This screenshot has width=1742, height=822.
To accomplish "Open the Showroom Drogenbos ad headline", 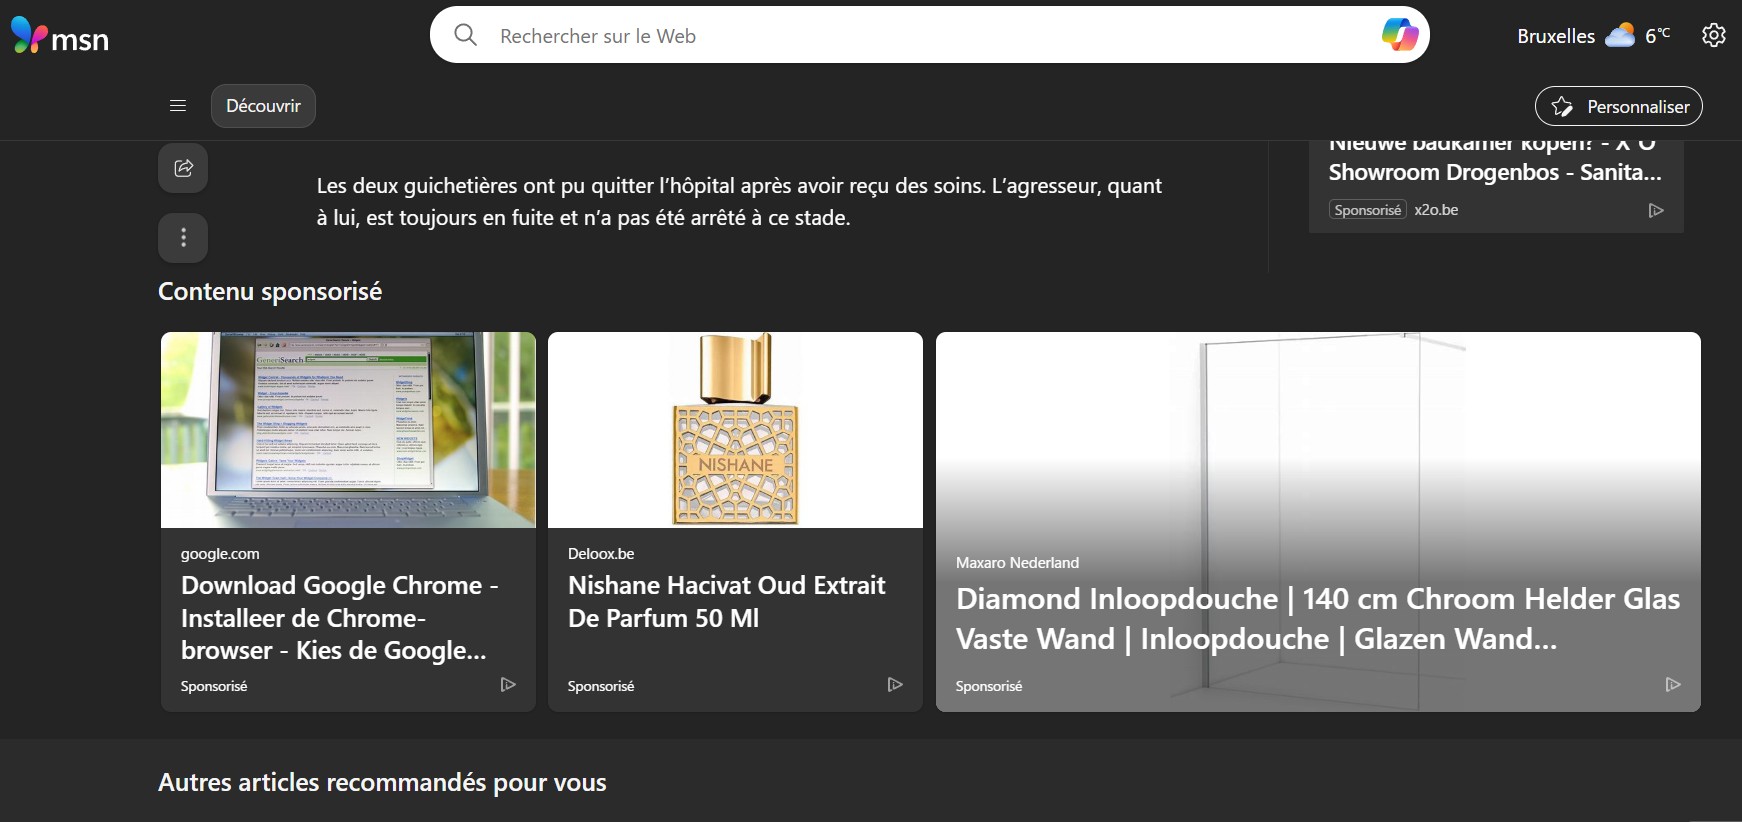I will (1495, 160).
